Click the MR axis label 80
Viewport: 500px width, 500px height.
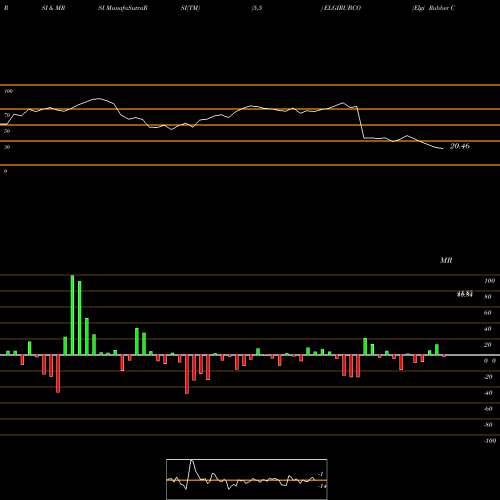tap(488, 297)
